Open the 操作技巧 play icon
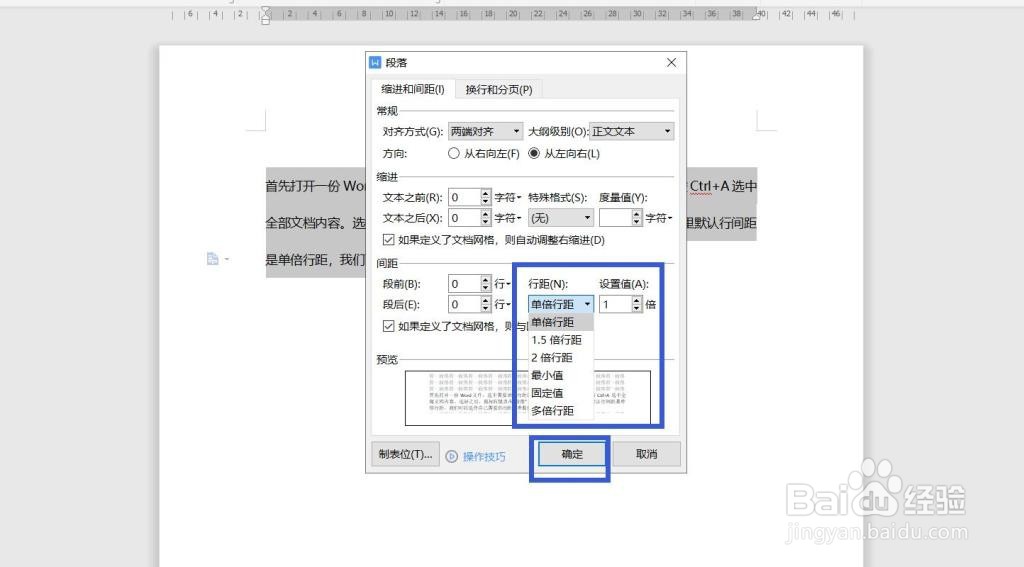 point(452,457)
